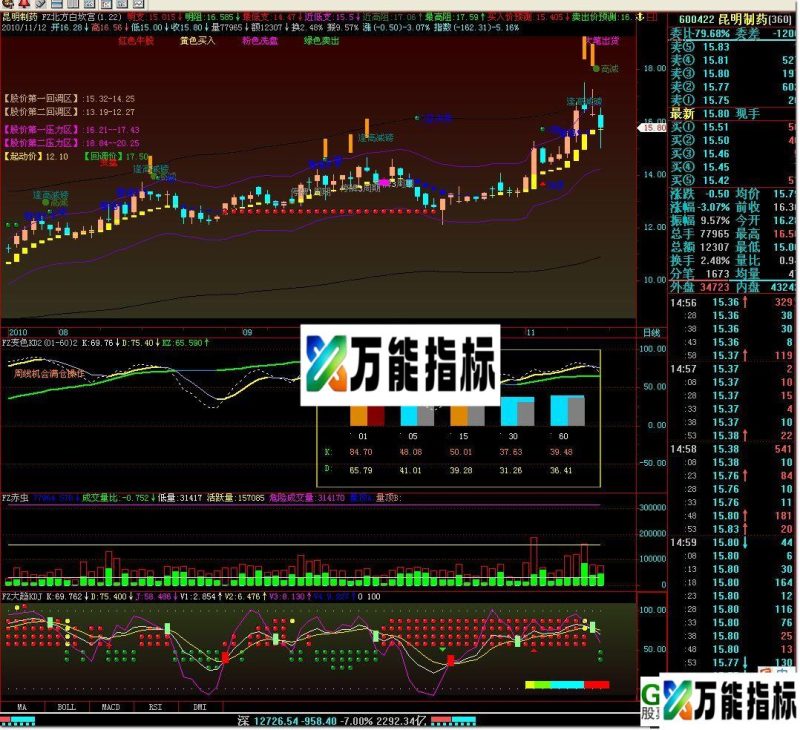
Task: Click the 黄色买入 legend label
Action: pos(197,41)
